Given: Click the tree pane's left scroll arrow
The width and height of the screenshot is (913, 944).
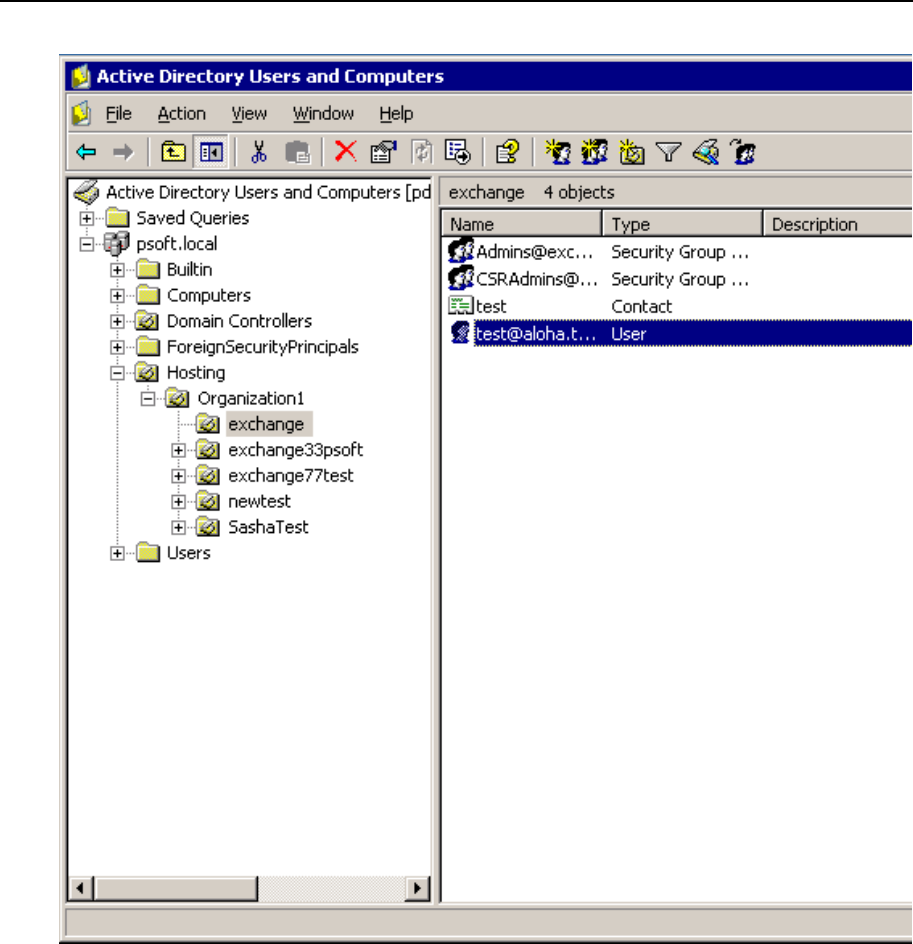Looking at the screenshot, I should (x=80, y=888).
